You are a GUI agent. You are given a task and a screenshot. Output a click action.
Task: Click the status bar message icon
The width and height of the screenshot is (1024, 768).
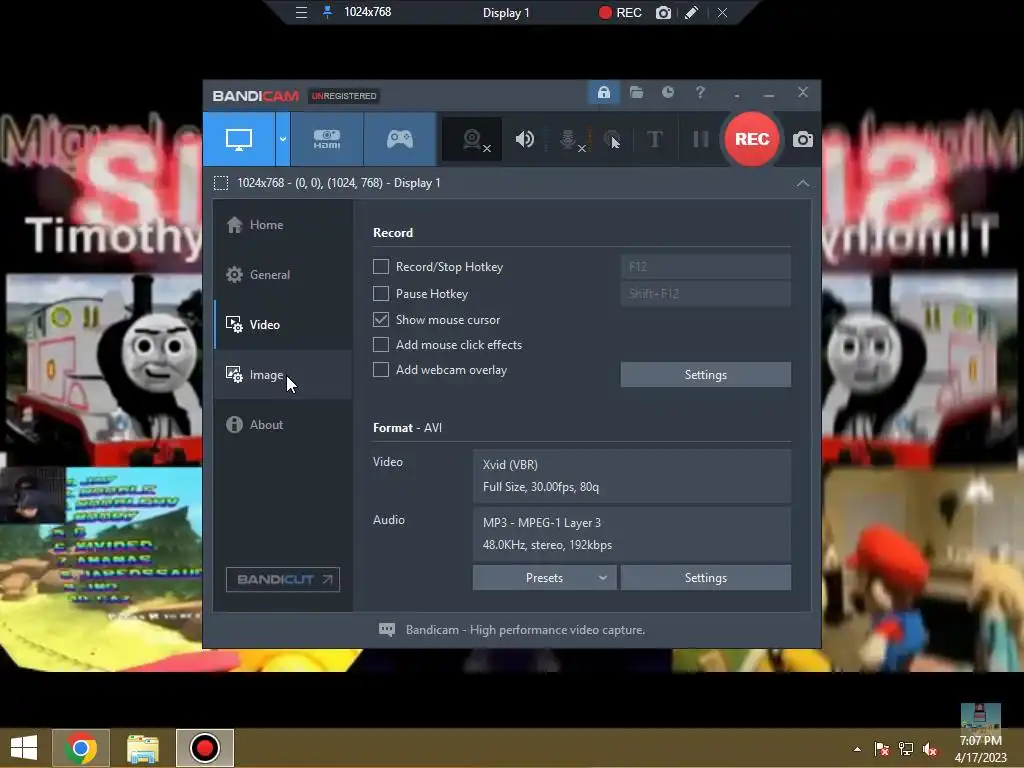pyautogui.click(x=387, y=630)
